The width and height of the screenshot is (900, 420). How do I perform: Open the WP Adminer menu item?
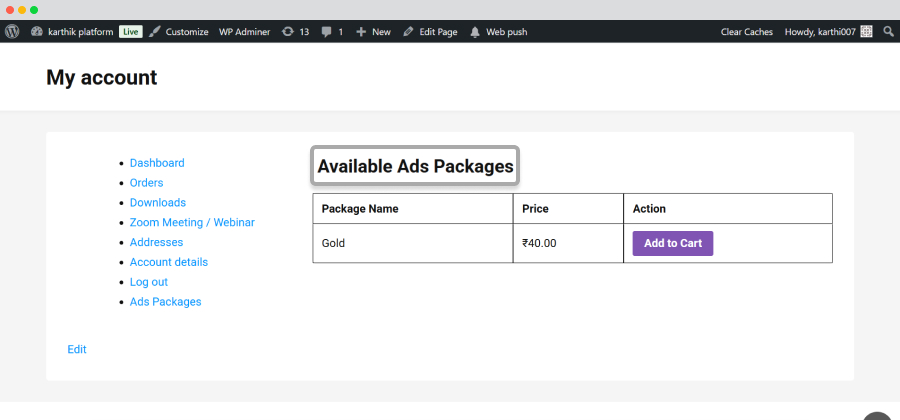(245, 32)
